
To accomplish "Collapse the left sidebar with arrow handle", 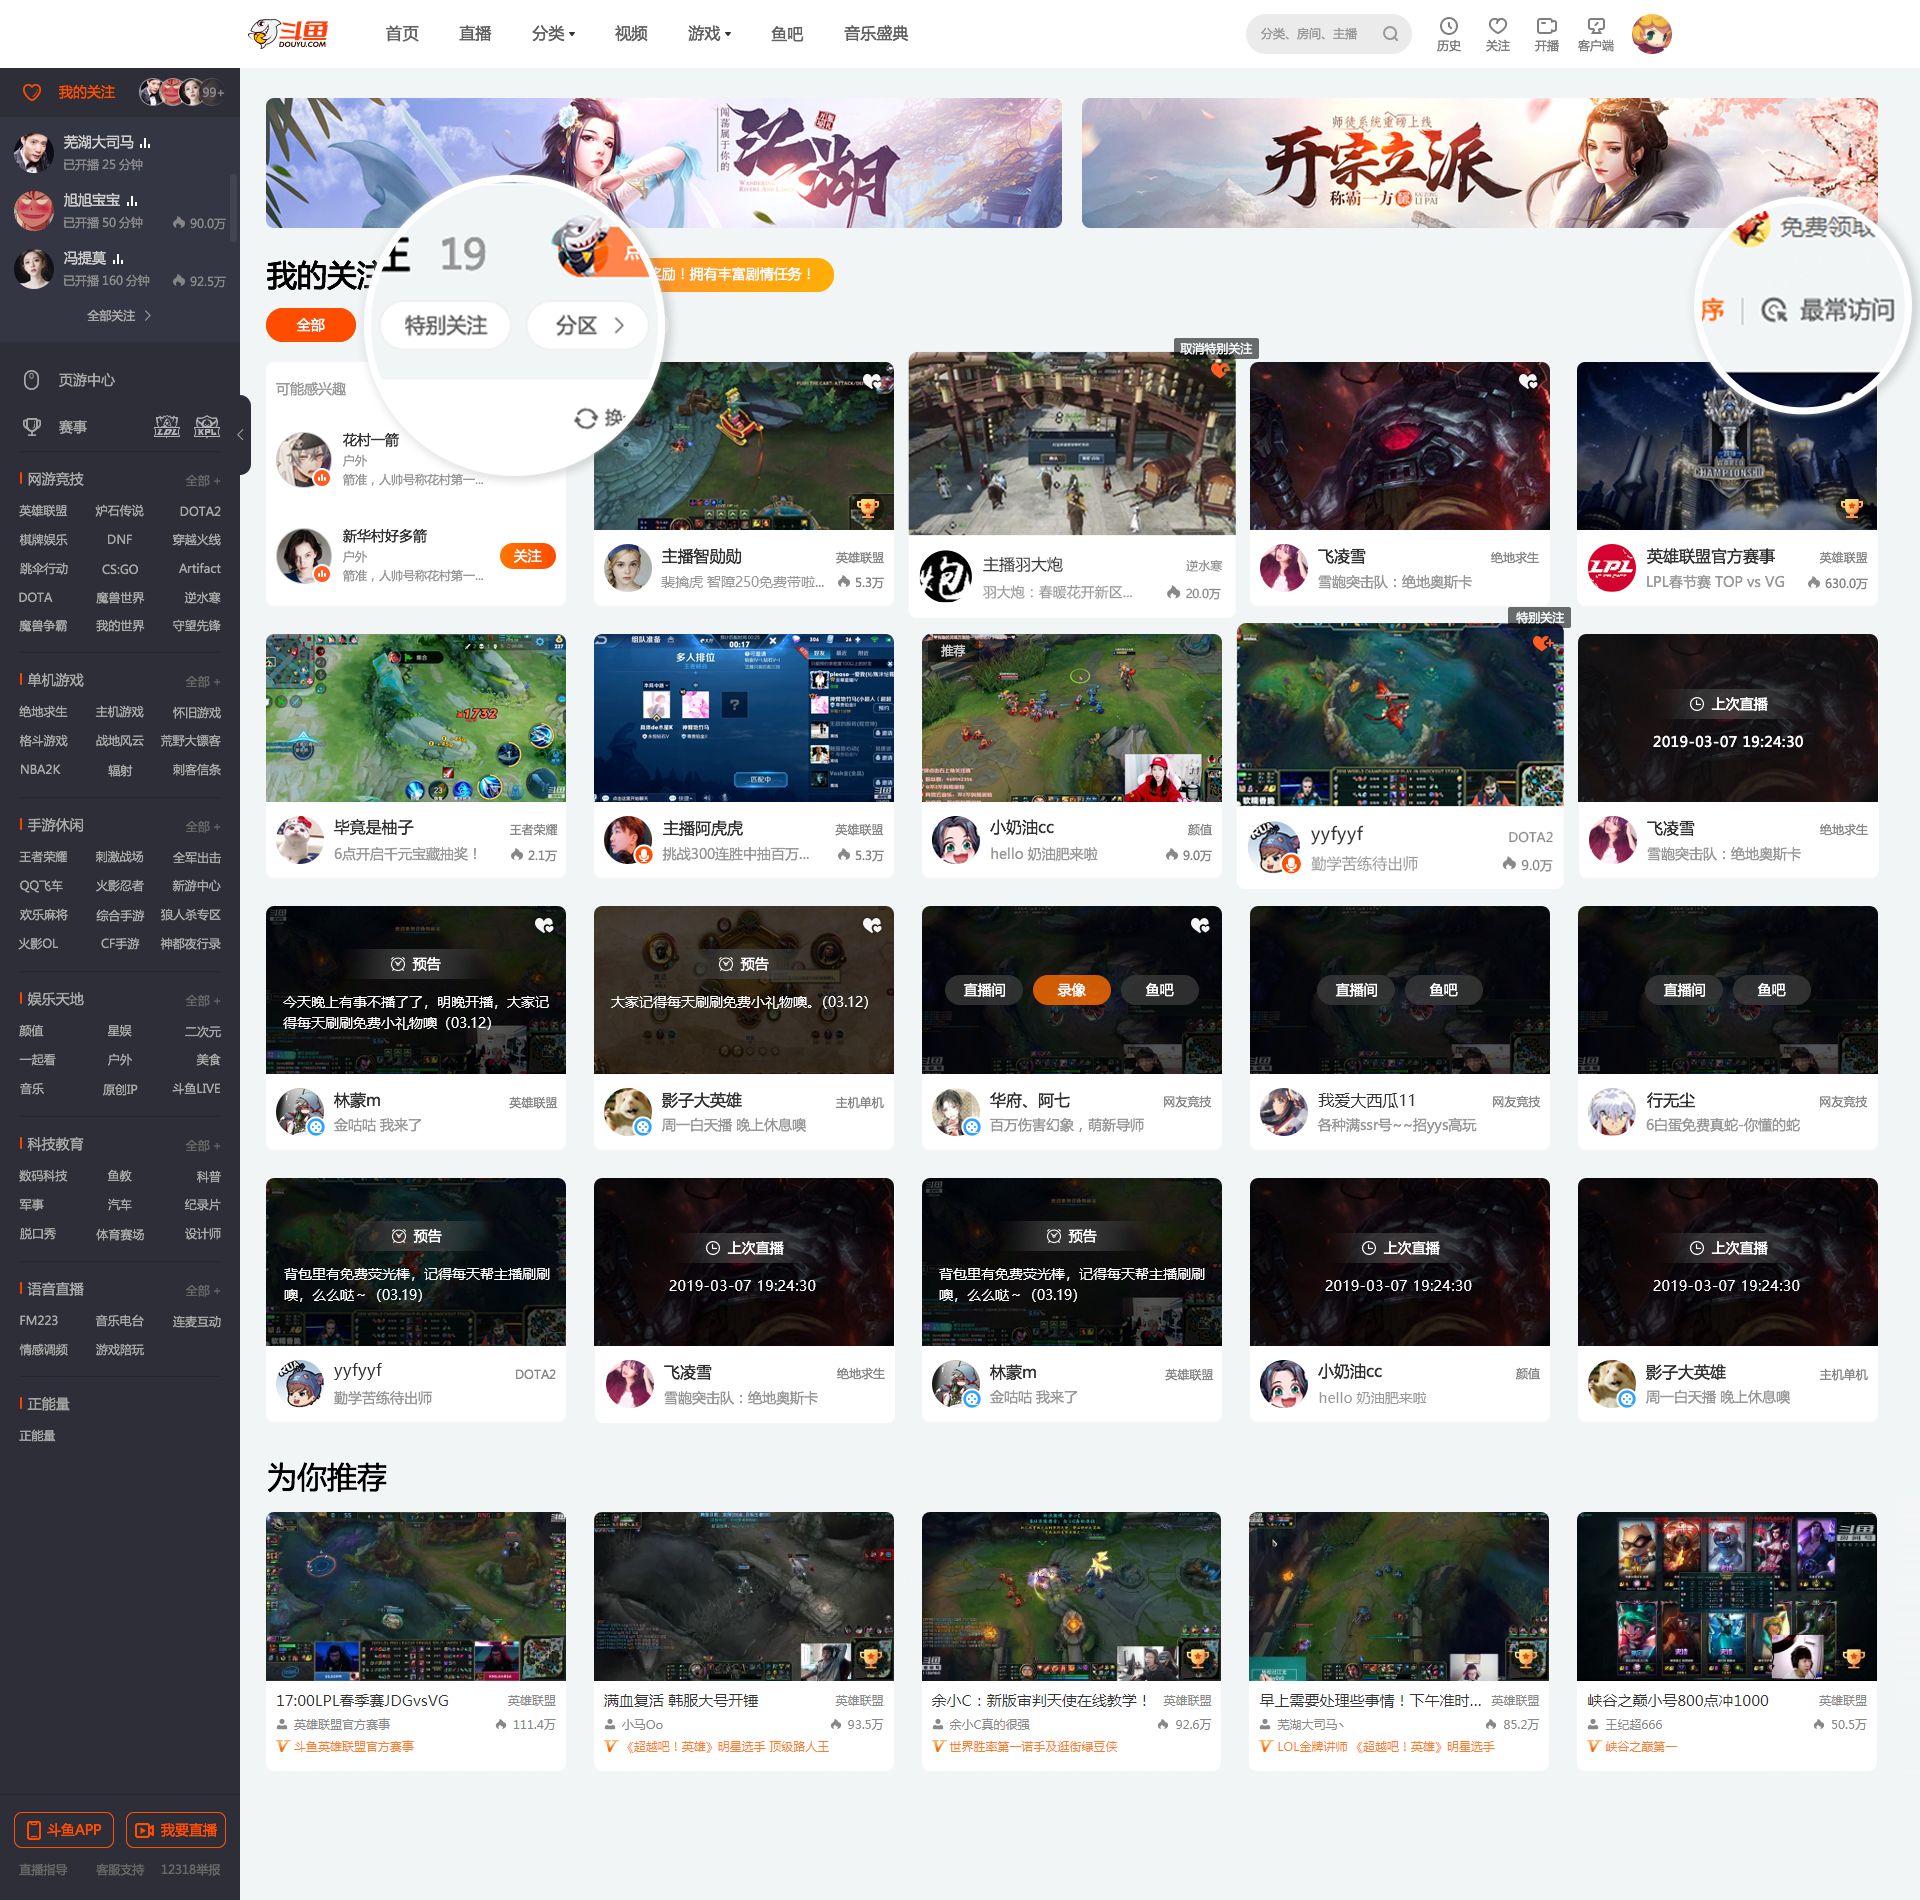I will pyautogui.click(x=241, y=435).
